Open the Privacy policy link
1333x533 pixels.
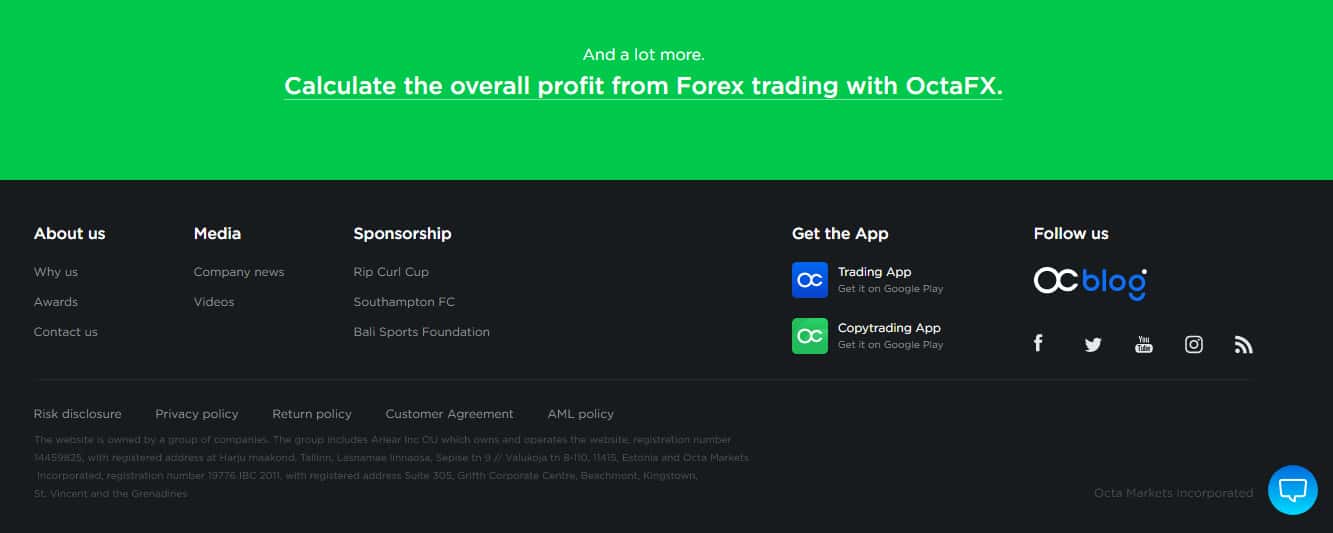(x=197, y=414)
